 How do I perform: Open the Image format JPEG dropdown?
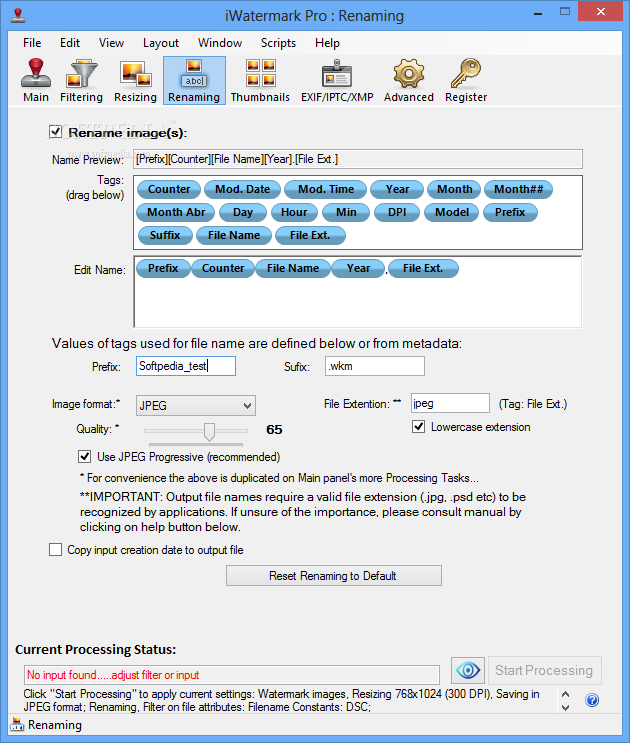pos(196,406)
